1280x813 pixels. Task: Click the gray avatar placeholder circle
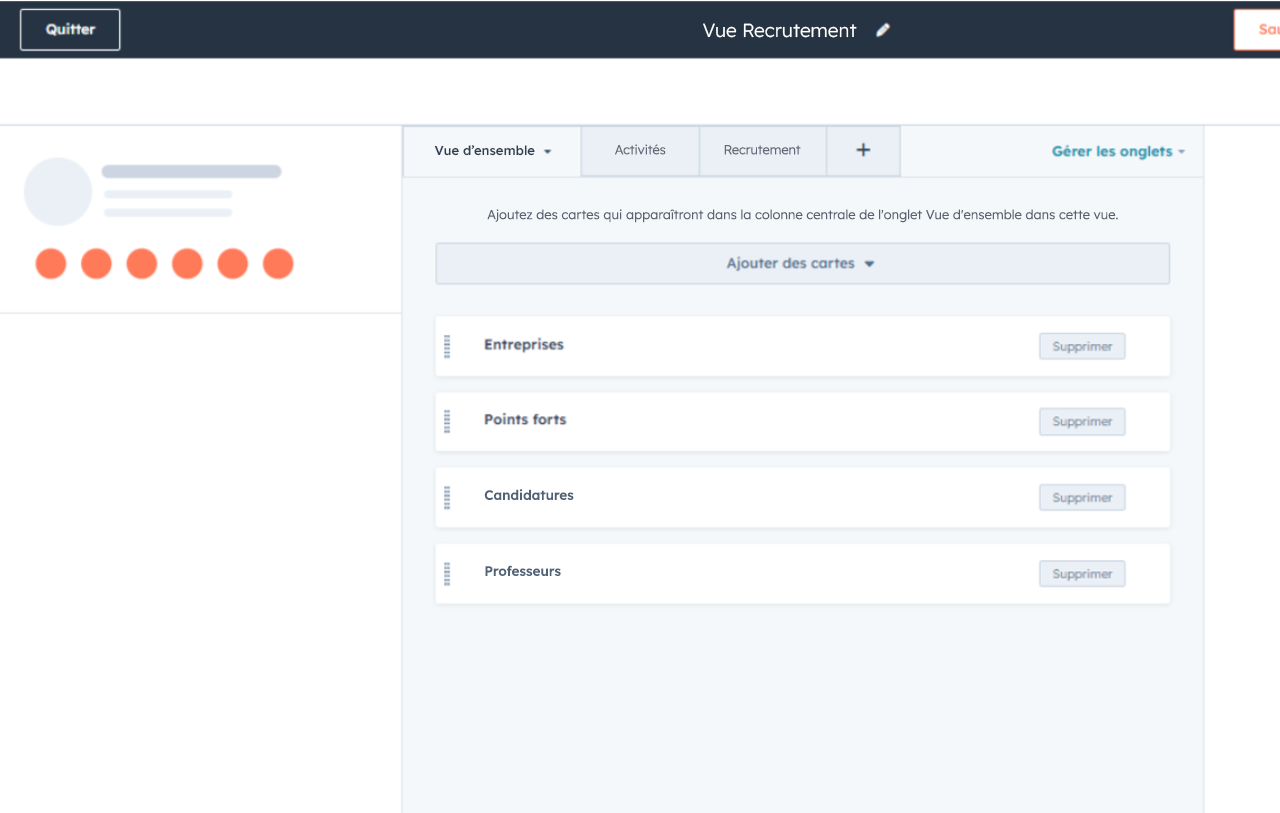[58, 191]
